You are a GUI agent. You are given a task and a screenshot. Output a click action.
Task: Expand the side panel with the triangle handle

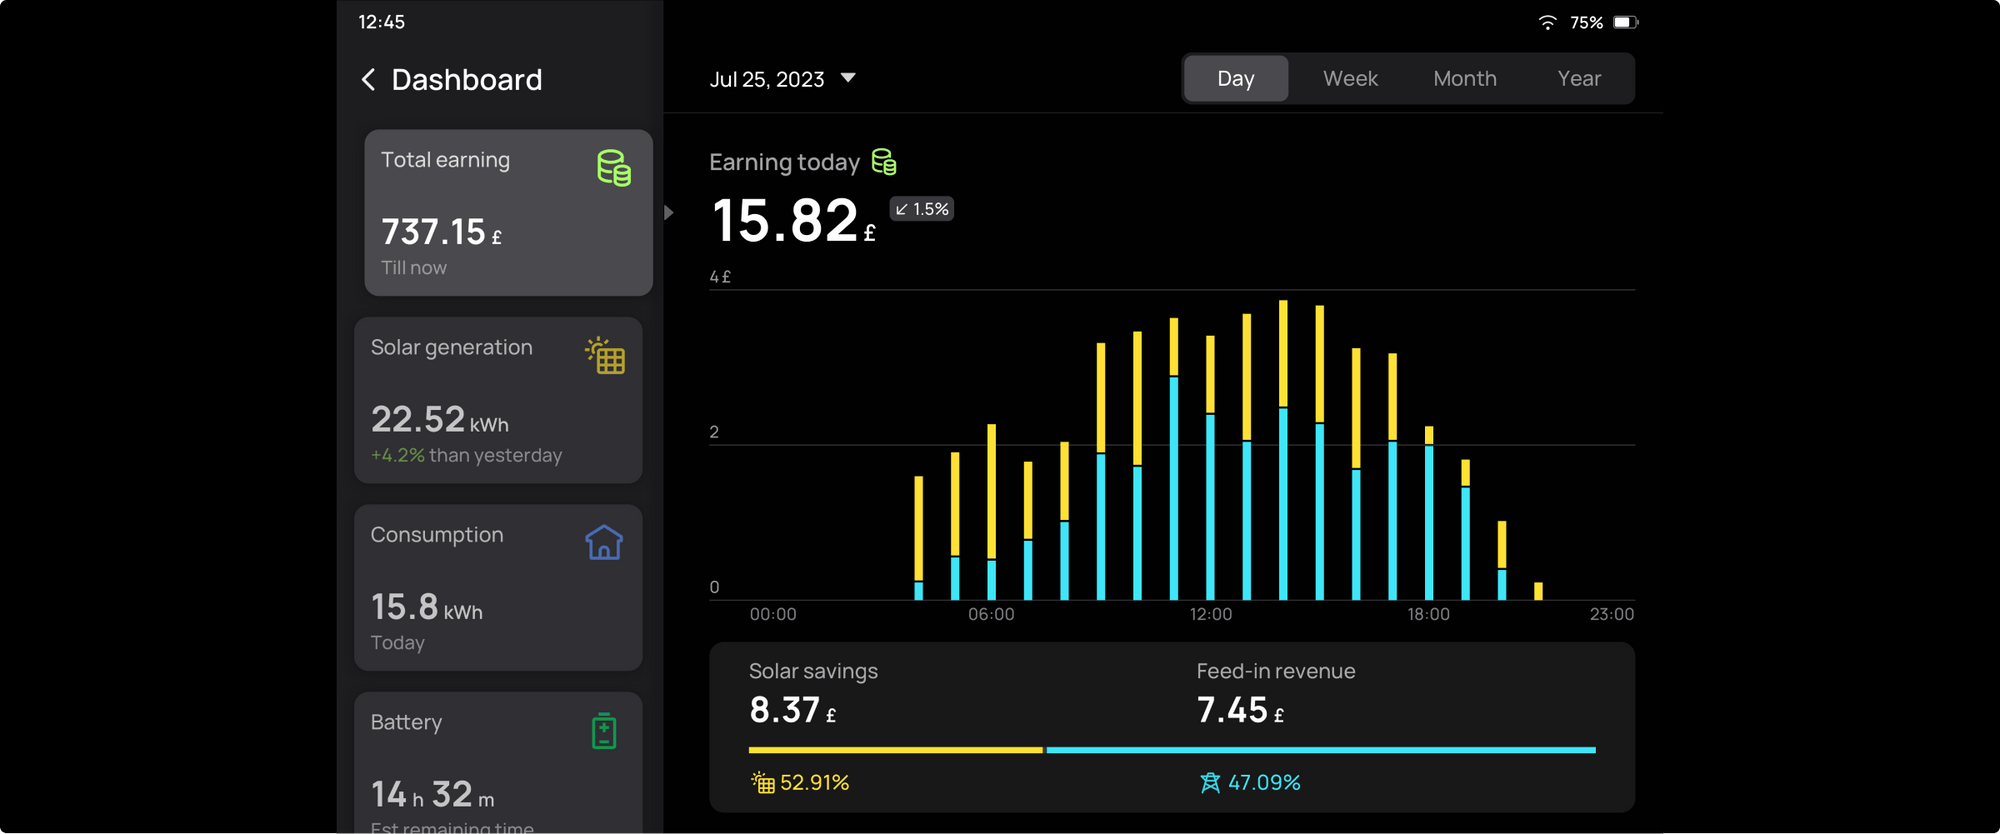pyautogui.click(x=669, y=212)
